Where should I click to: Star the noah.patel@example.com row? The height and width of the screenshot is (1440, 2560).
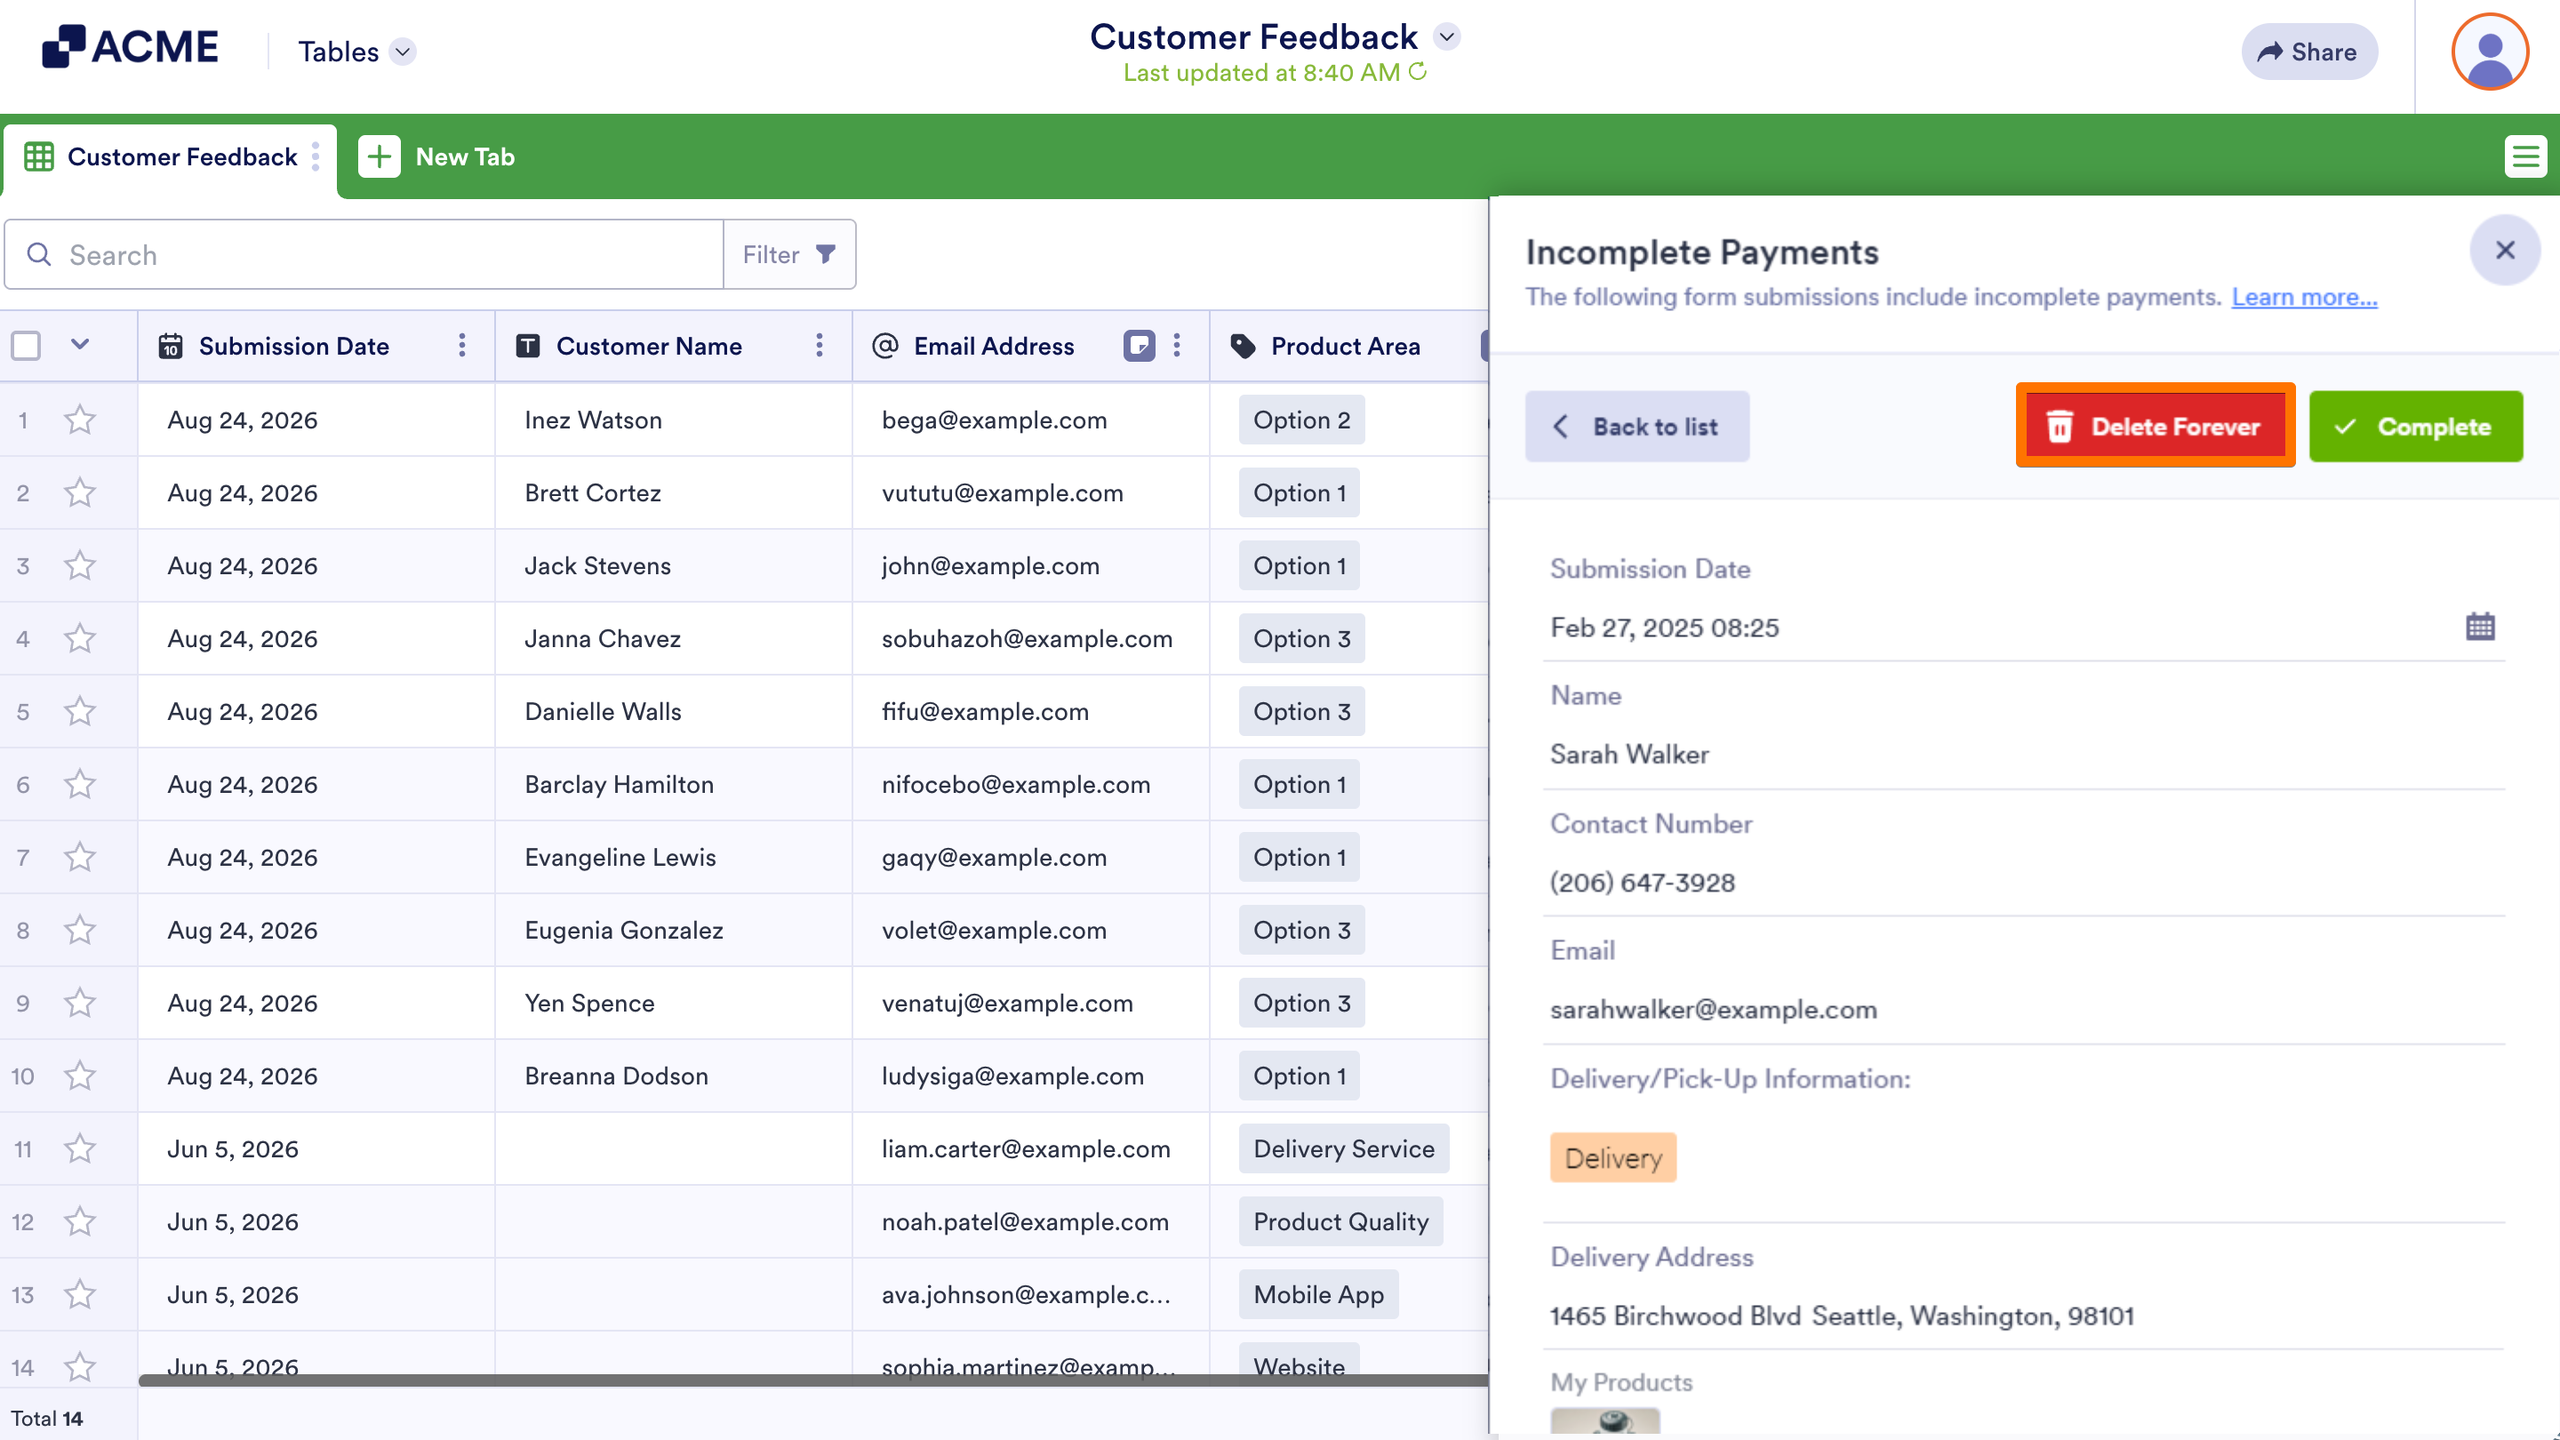[80, 1222]
